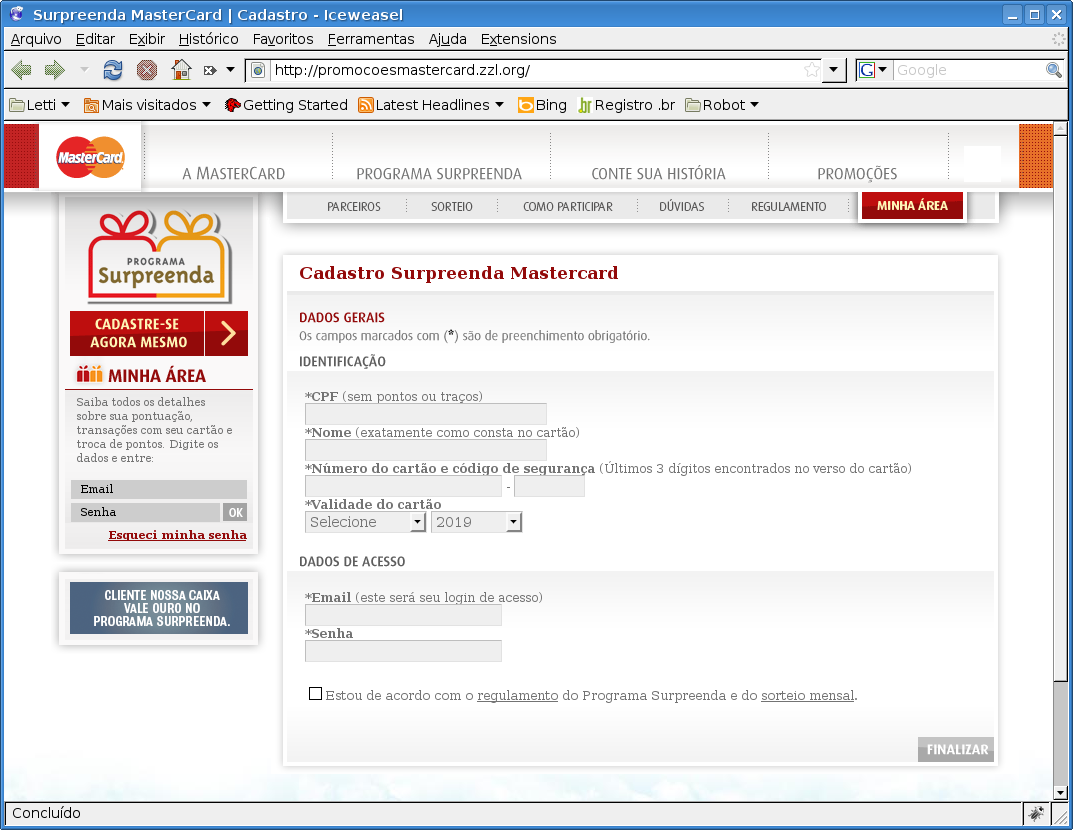Open the Arquivo menu
This screenshot has height=830, width=1073.
(36, 39)
